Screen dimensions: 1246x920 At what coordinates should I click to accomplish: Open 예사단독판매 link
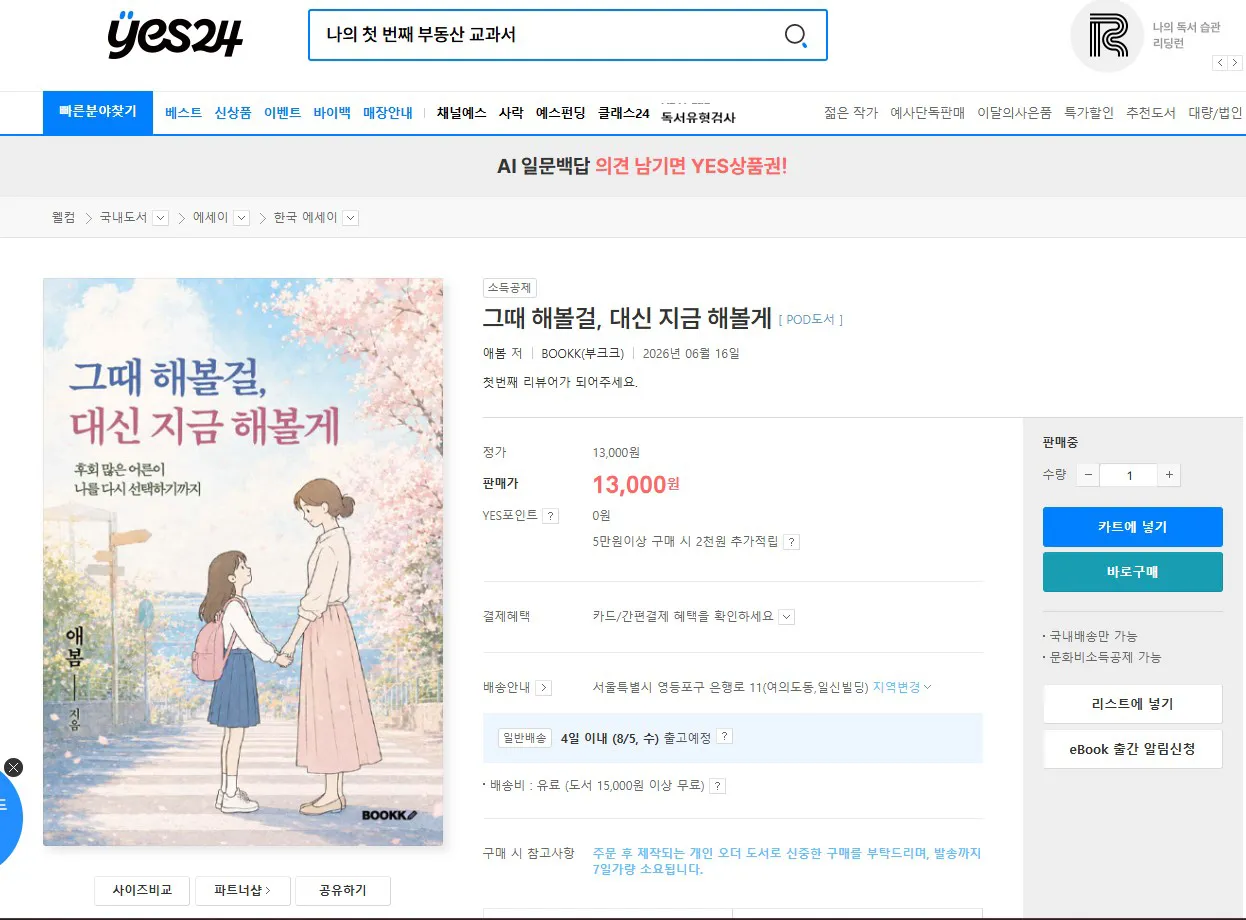click(x=927, y=113)
